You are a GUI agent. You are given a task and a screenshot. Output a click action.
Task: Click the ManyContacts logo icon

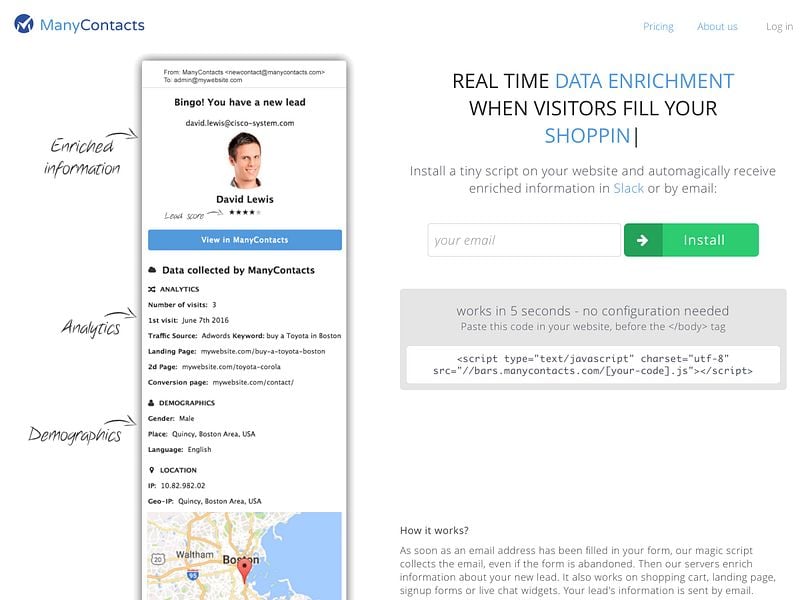pos(23,24)
